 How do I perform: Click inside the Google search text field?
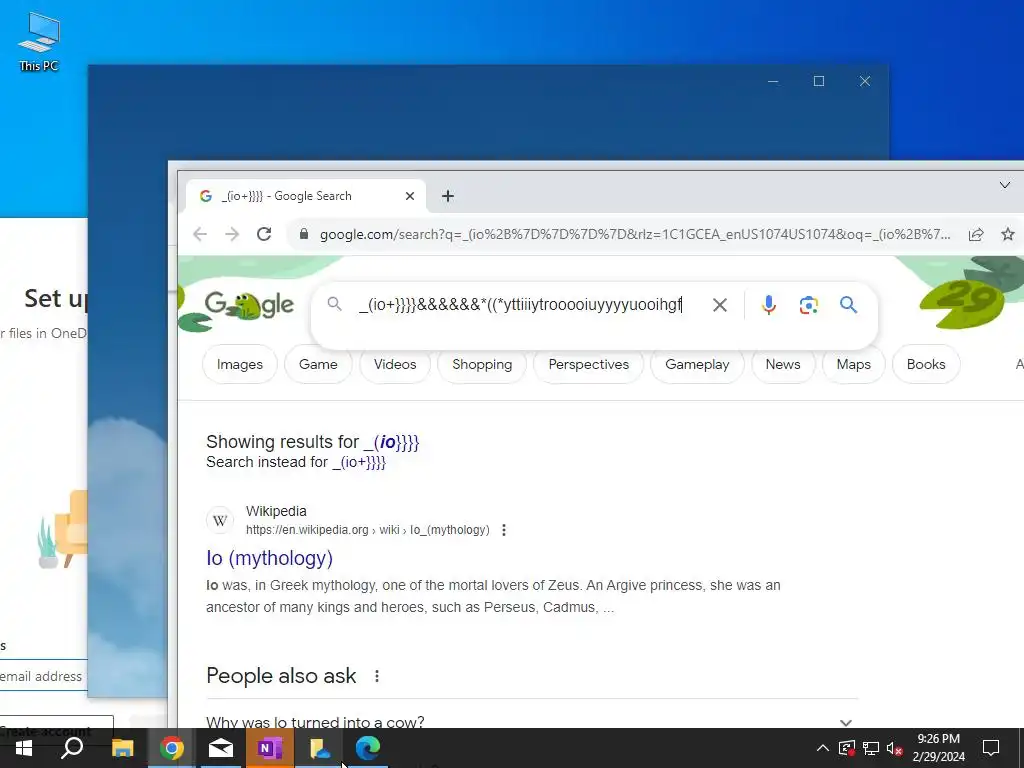point(521,305)
